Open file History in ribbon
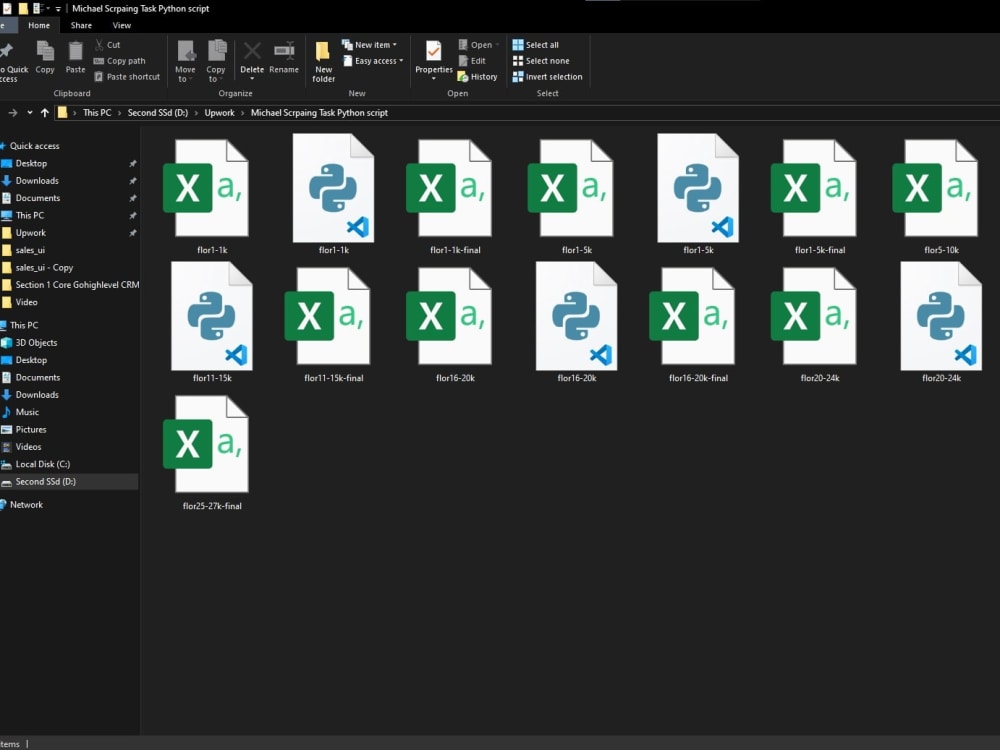The image size is (1000, 750). (x=477, y=77)
